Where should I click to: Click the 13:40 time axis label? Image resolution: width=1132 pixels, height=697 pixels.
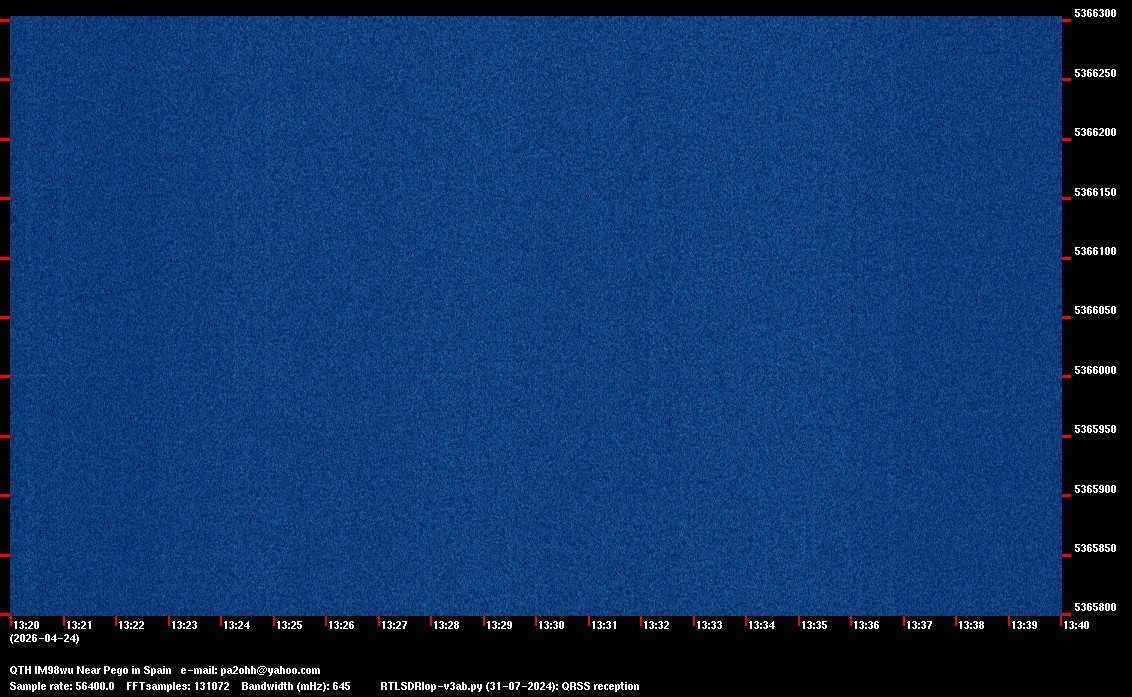[1076, 625]
